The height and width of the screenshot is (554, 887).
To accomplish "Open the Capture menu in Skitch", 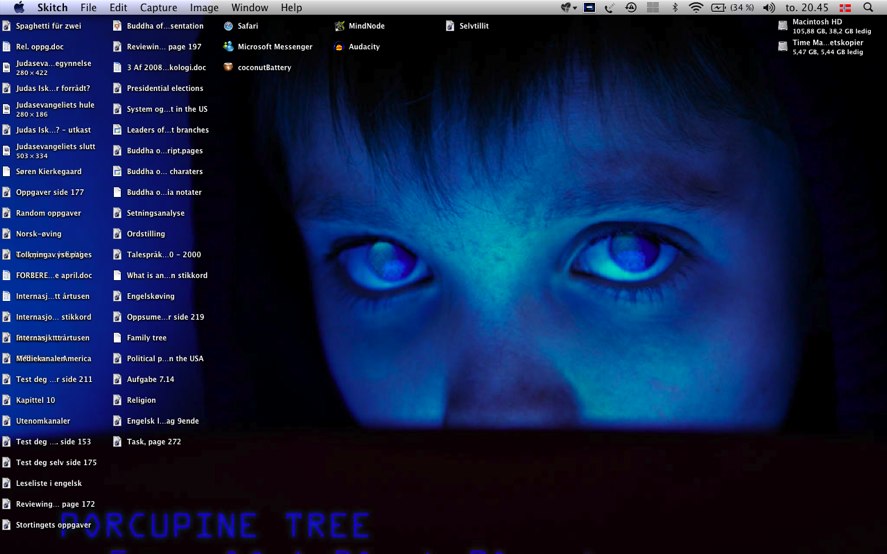I will 158,8.
